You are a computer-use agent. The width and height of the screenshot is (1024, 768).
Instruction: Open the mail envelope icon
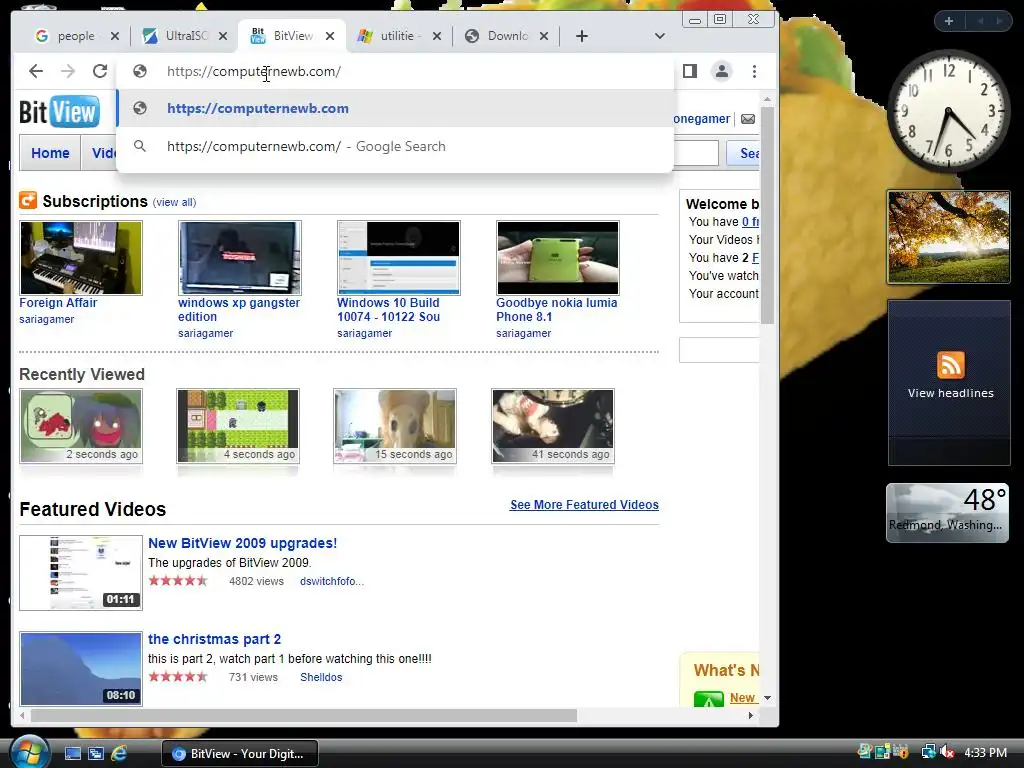[748, 119]
